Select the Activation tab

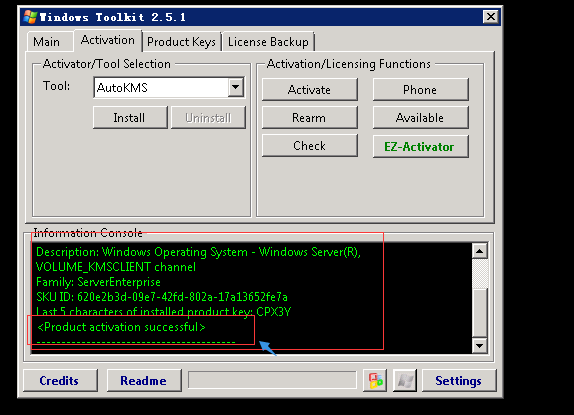(x=108, y=40)
